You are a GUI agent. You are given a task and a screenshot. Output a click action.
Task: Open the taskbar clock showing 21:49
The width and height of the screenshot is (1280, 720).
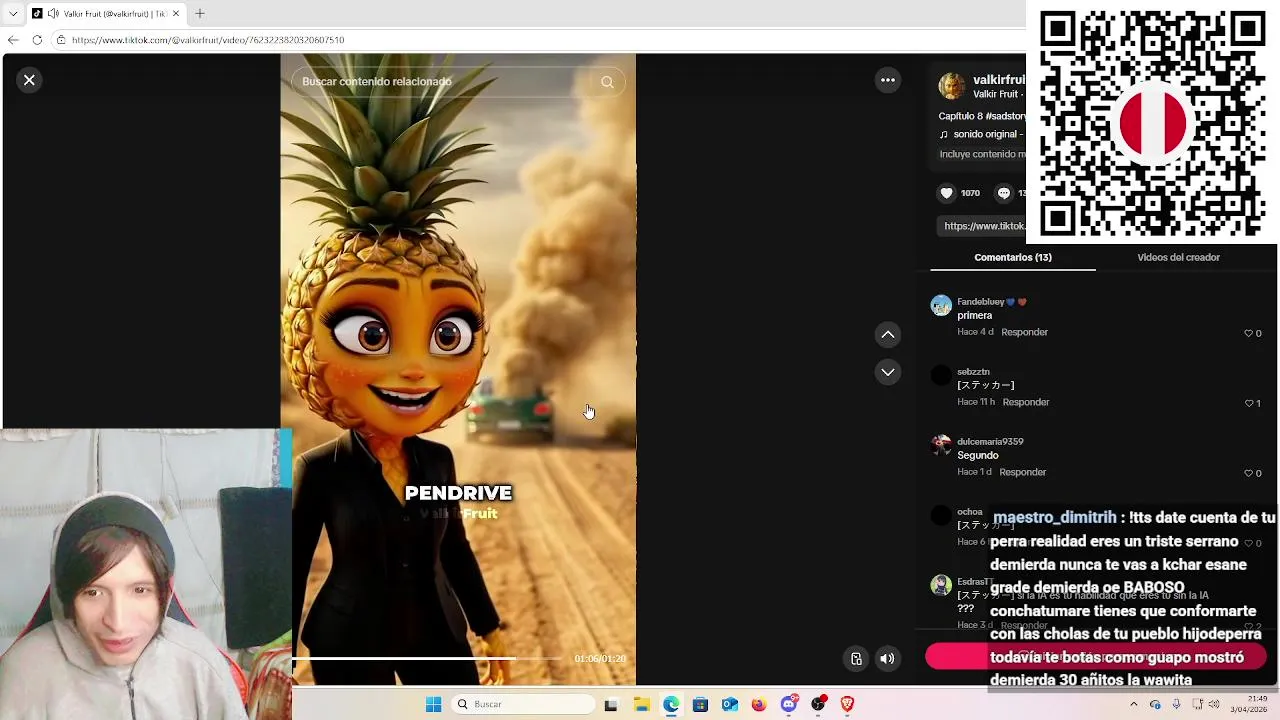1250,704
